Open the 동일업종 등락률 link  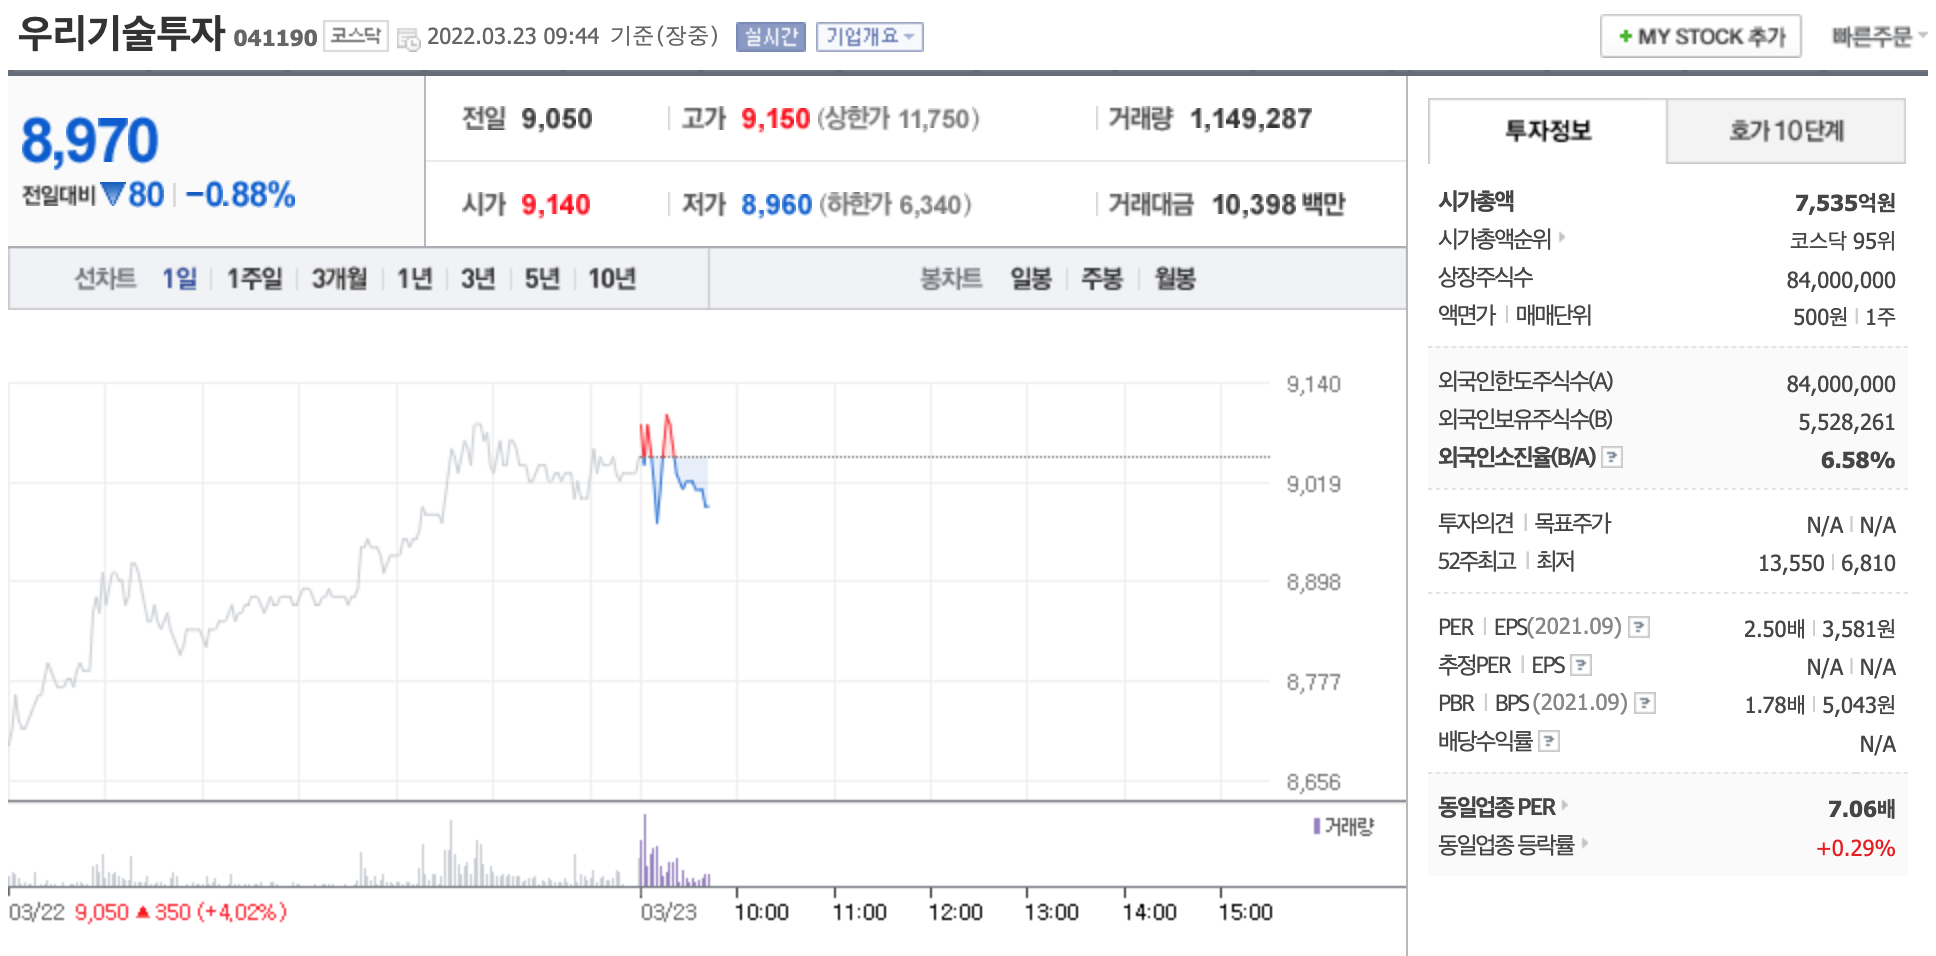tap(1512, 845)
